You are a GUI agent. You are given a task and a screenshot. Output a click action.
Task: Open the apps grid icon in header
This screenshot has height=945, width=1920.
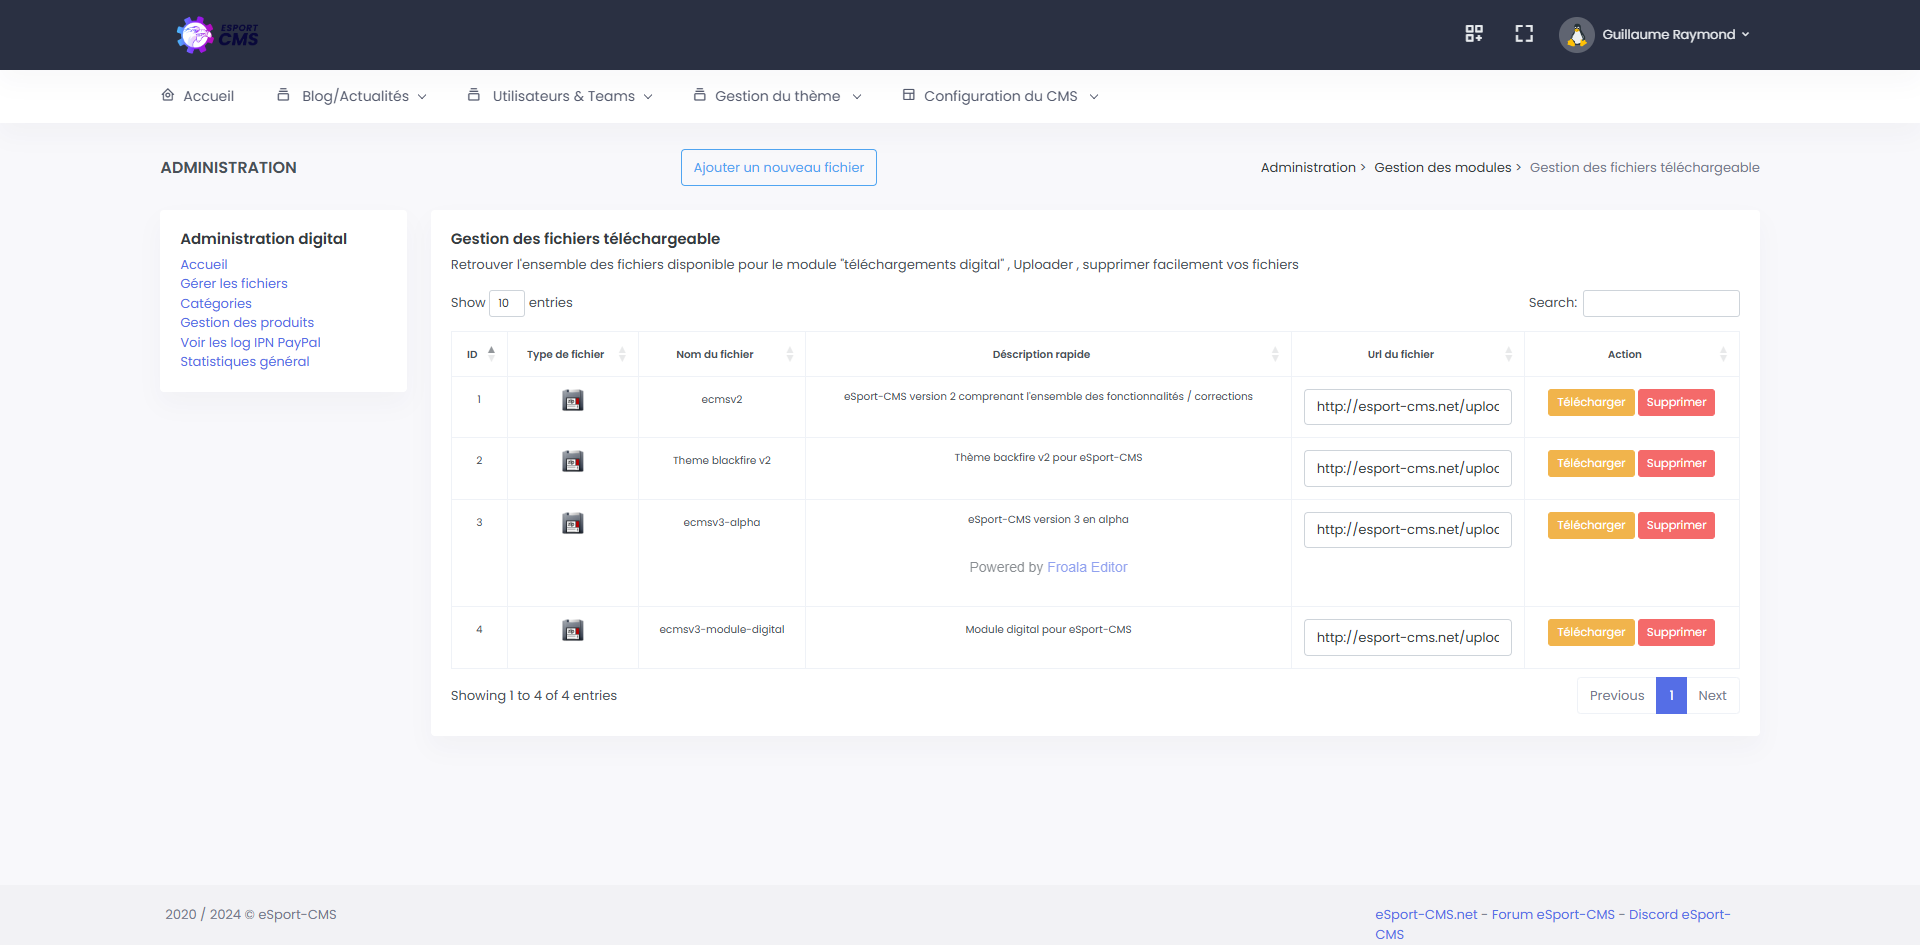click(x=1474, y=34)
